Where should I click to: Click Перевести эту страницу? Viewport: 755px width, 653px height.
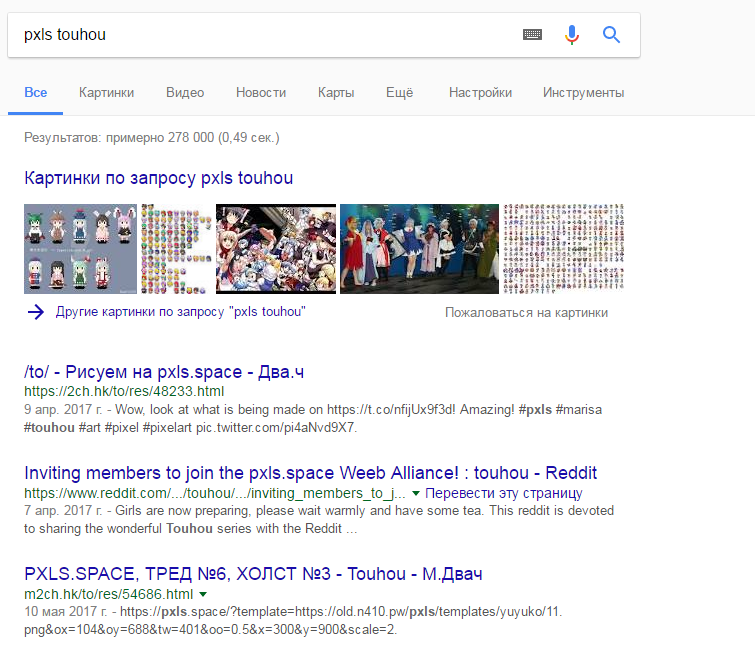click(504, 493)
